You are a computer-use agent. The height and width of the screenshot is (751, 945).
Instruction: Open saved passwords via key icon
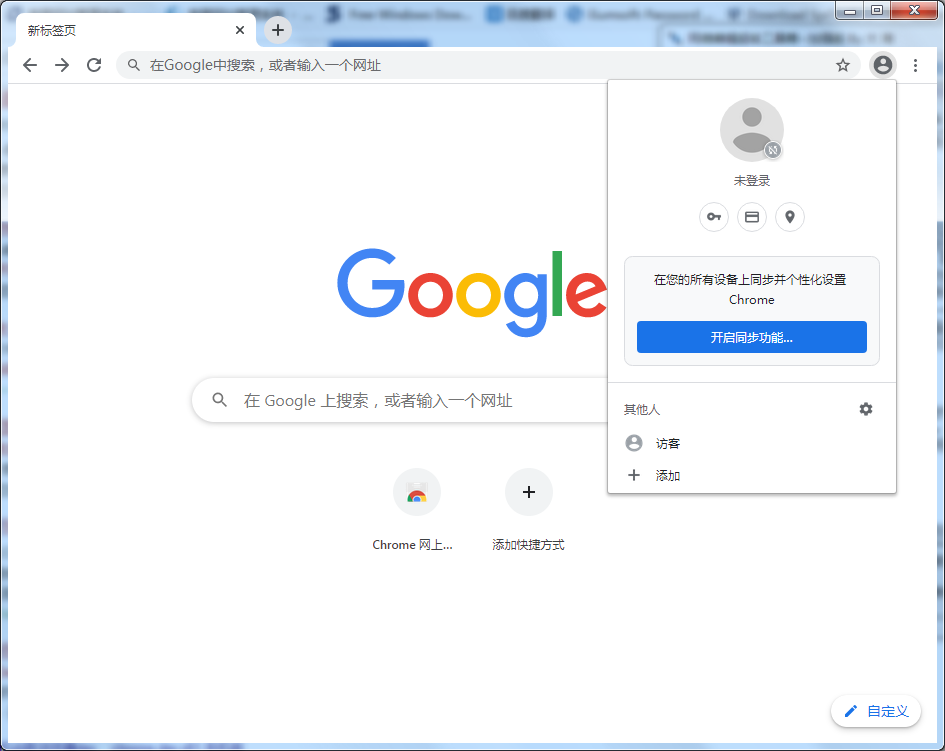tap(714, 217)
